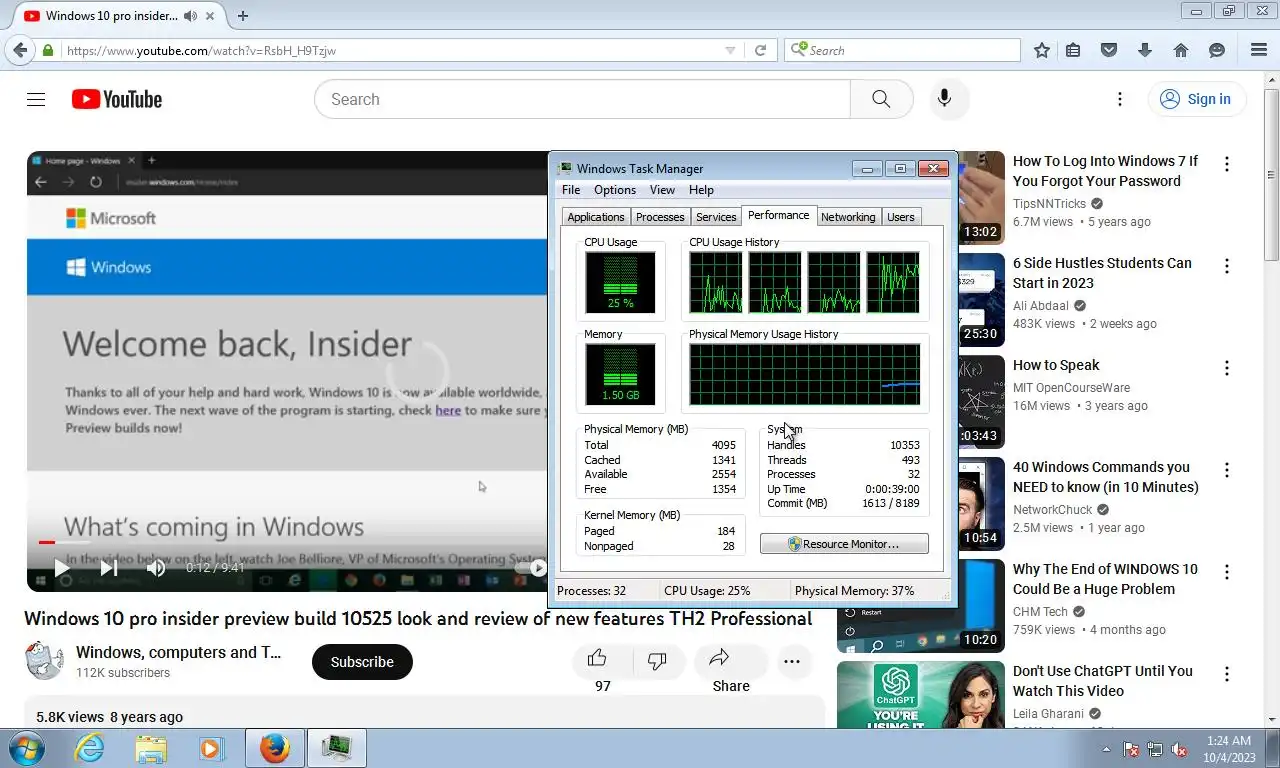The height and width of the screenshot is (768, 1280).
Task: Mute tab via speaker icon on tab
Action: 190,16
